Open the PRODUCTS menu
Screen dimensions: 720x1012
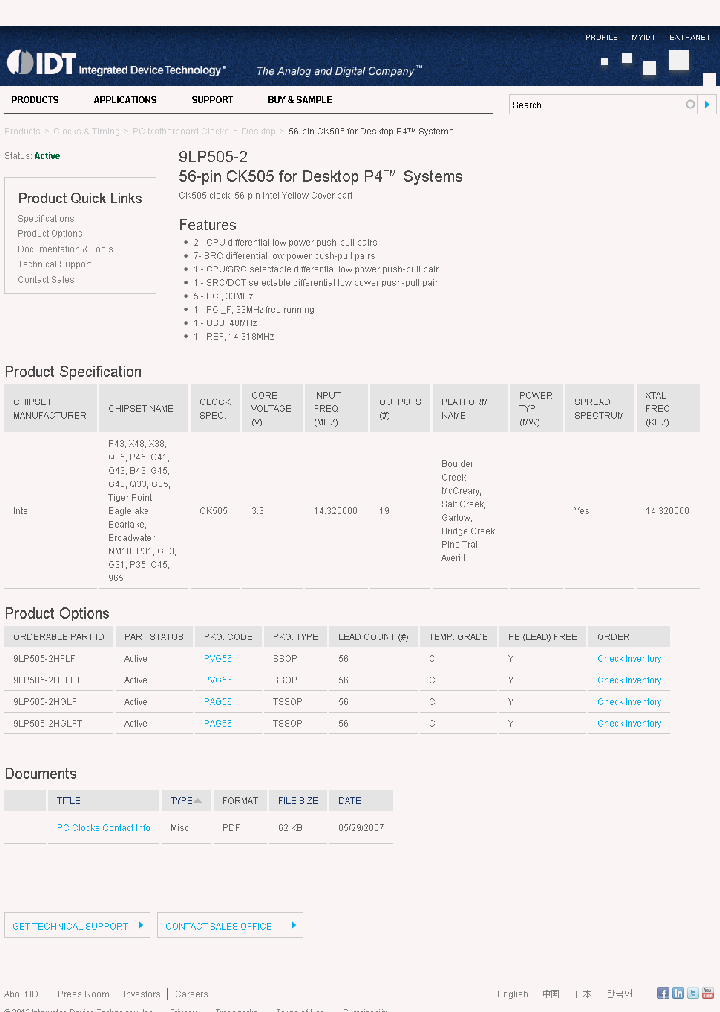(35, 99)
